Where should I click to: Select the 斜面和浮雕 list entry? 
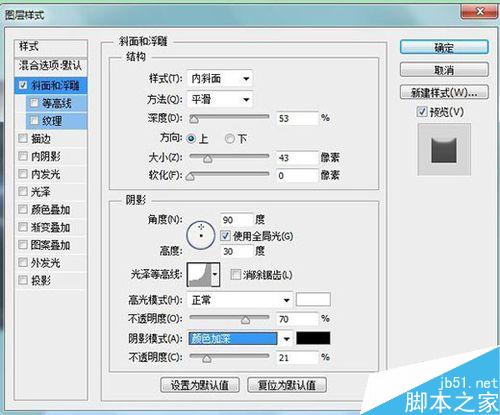[51, 85]
